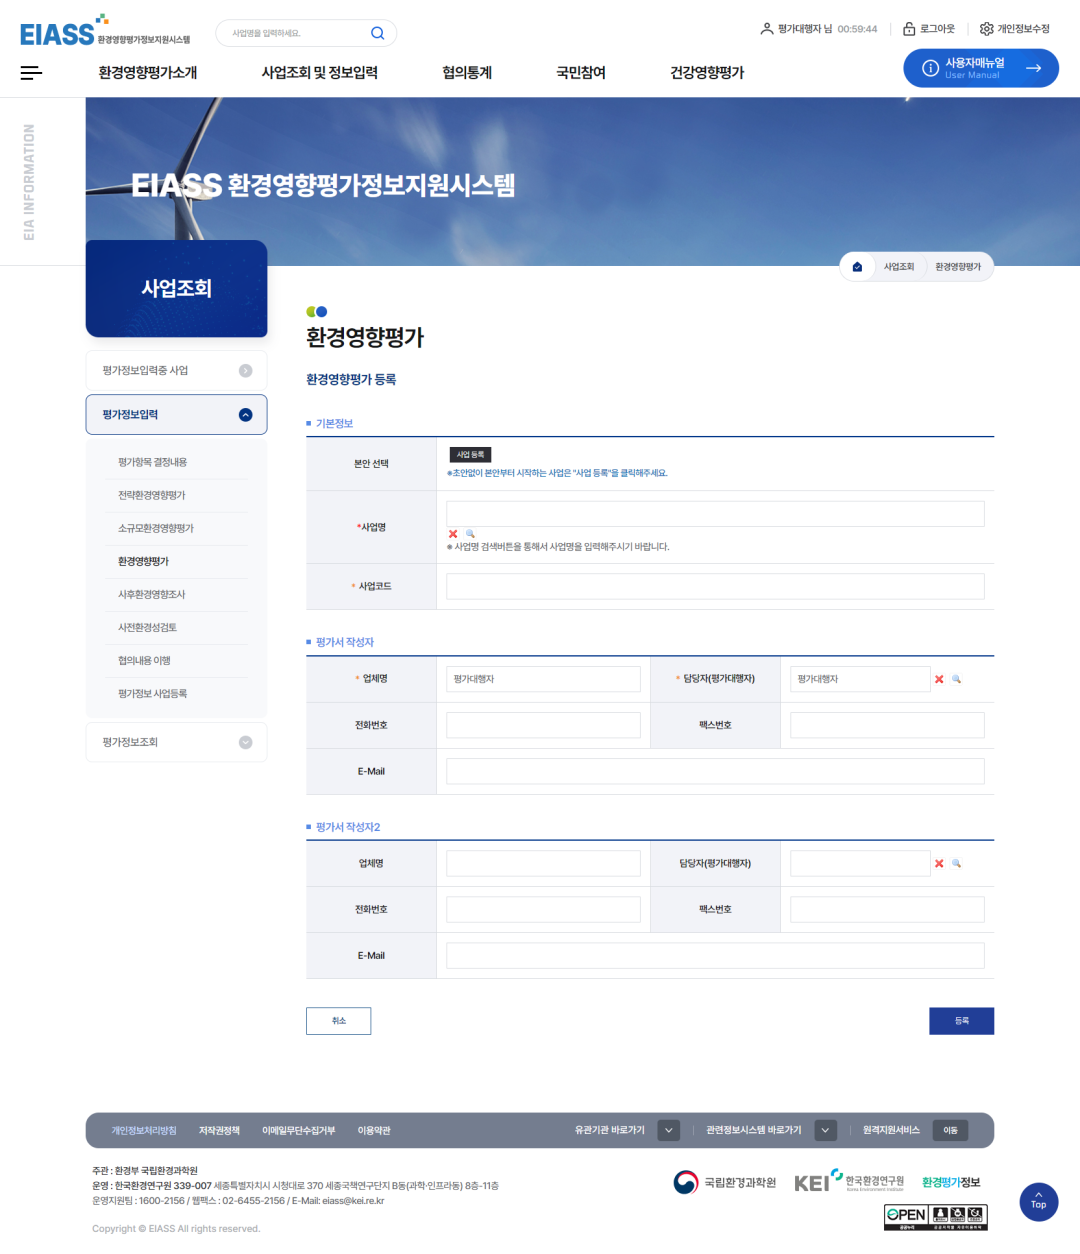The width and height of the screenshot is (1080, 1254).
Task: Open the 유관기관 바로가기 dropdown
Action: point(668,1130)
